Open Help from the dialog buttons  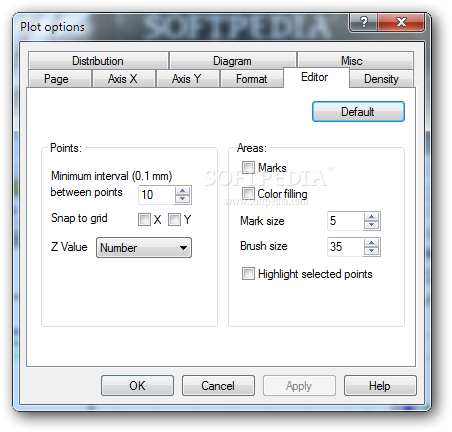tap(380, 386)
